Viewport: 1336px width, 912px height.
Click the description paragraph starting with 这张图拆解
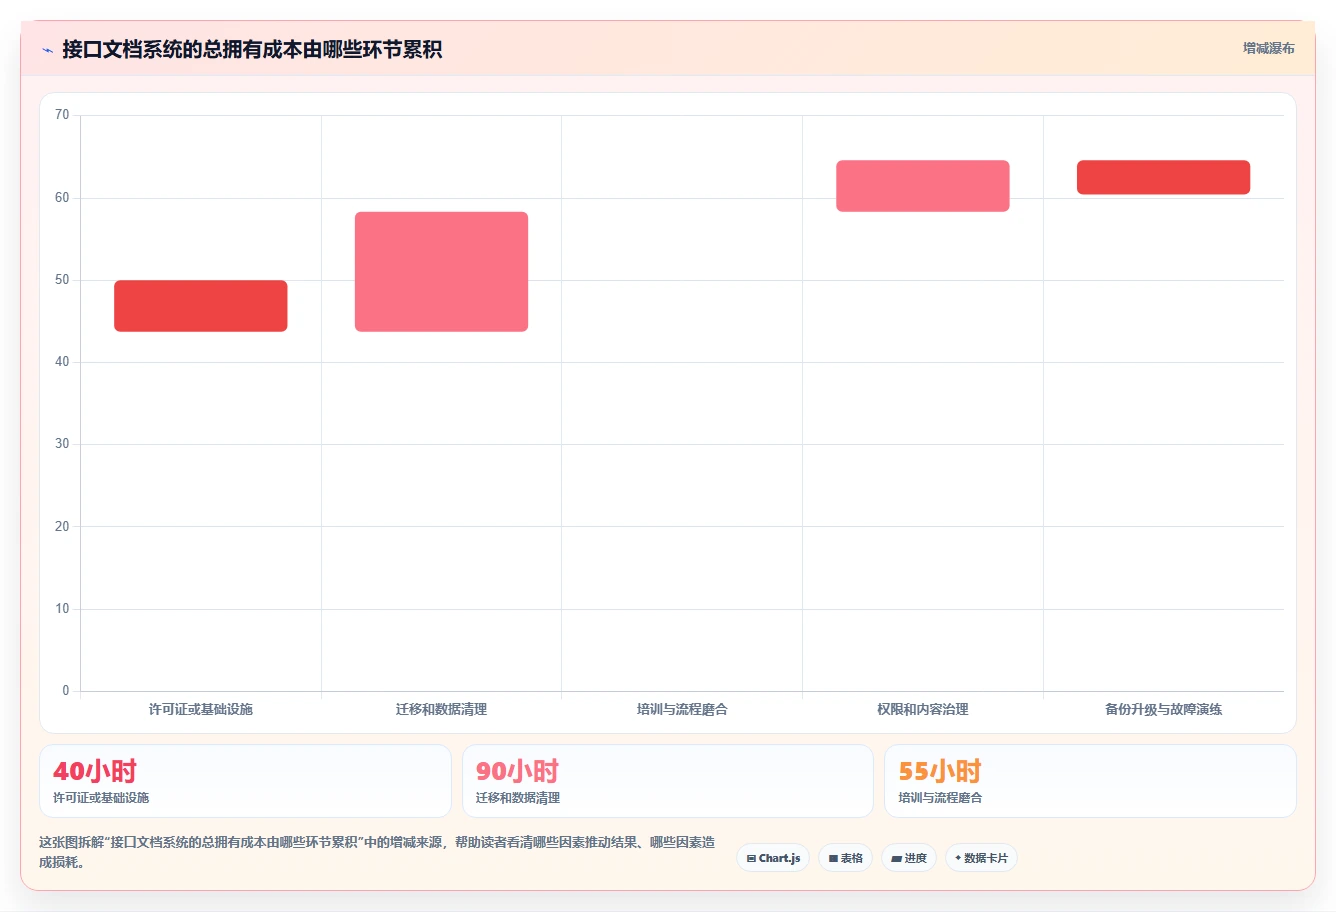pyautogui.click(x=377, y=852)
